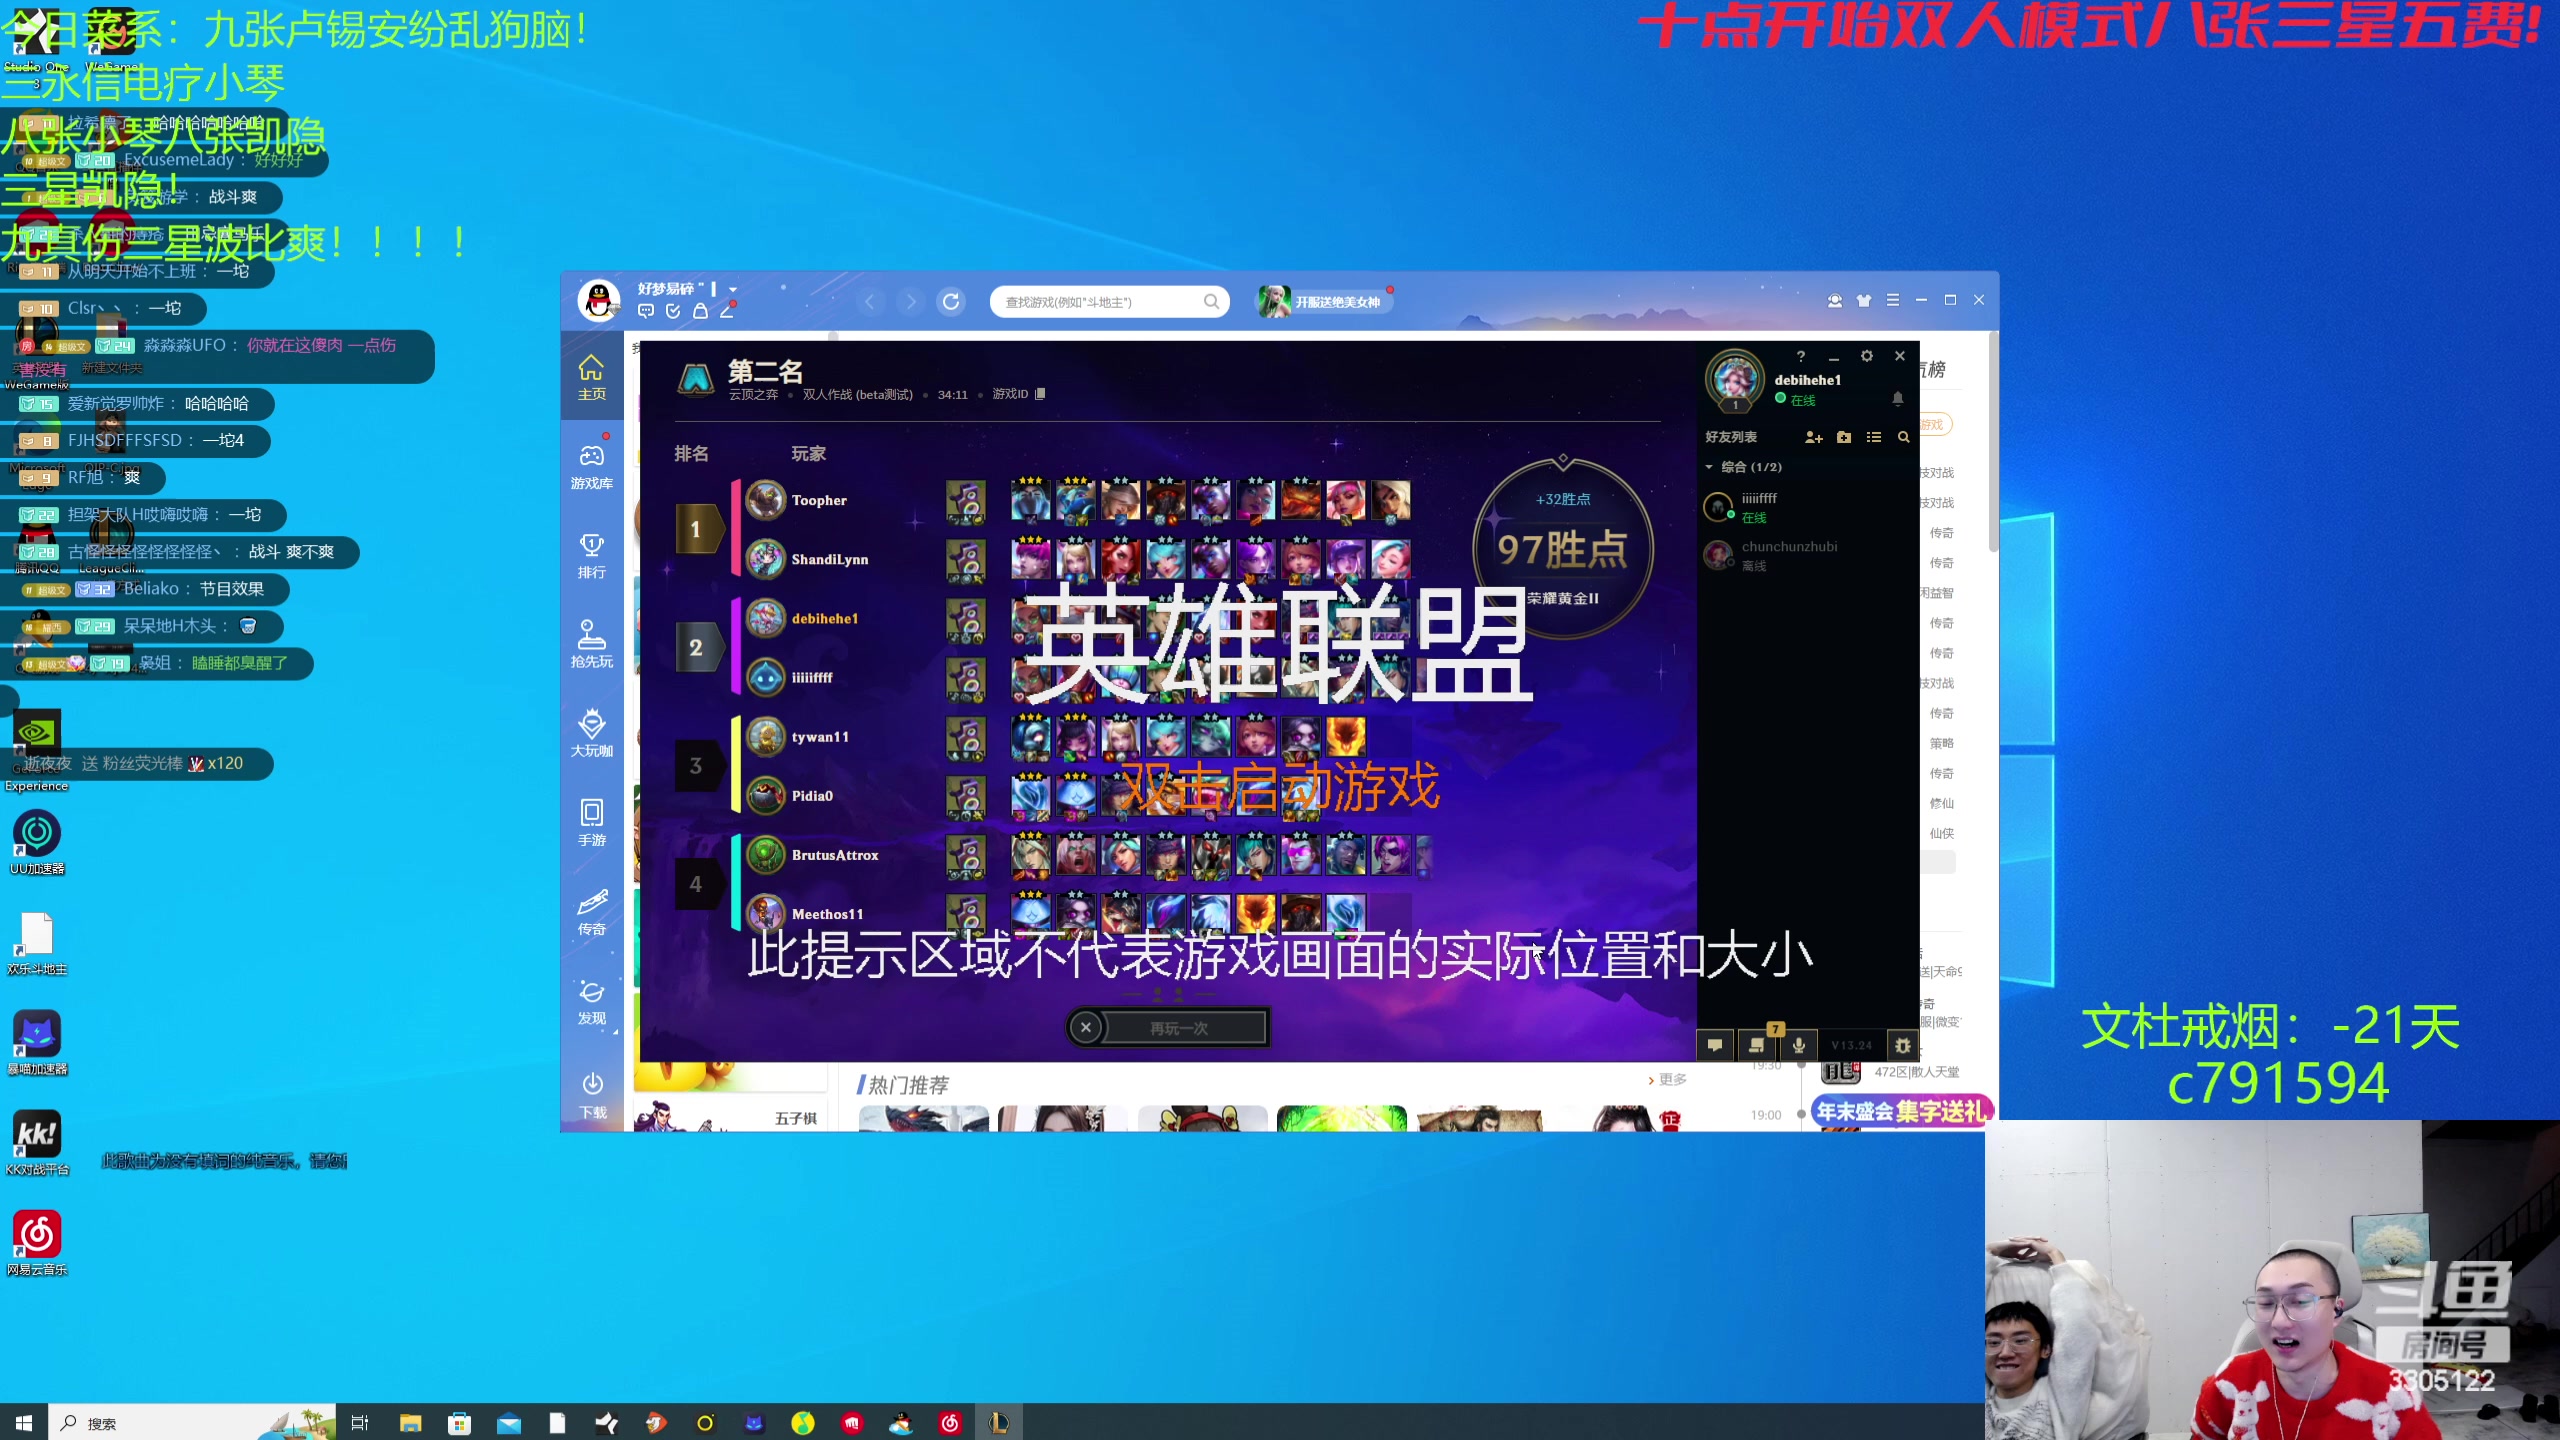
Task: Click the lock icon under nickname
Action: tap(700, 311)
